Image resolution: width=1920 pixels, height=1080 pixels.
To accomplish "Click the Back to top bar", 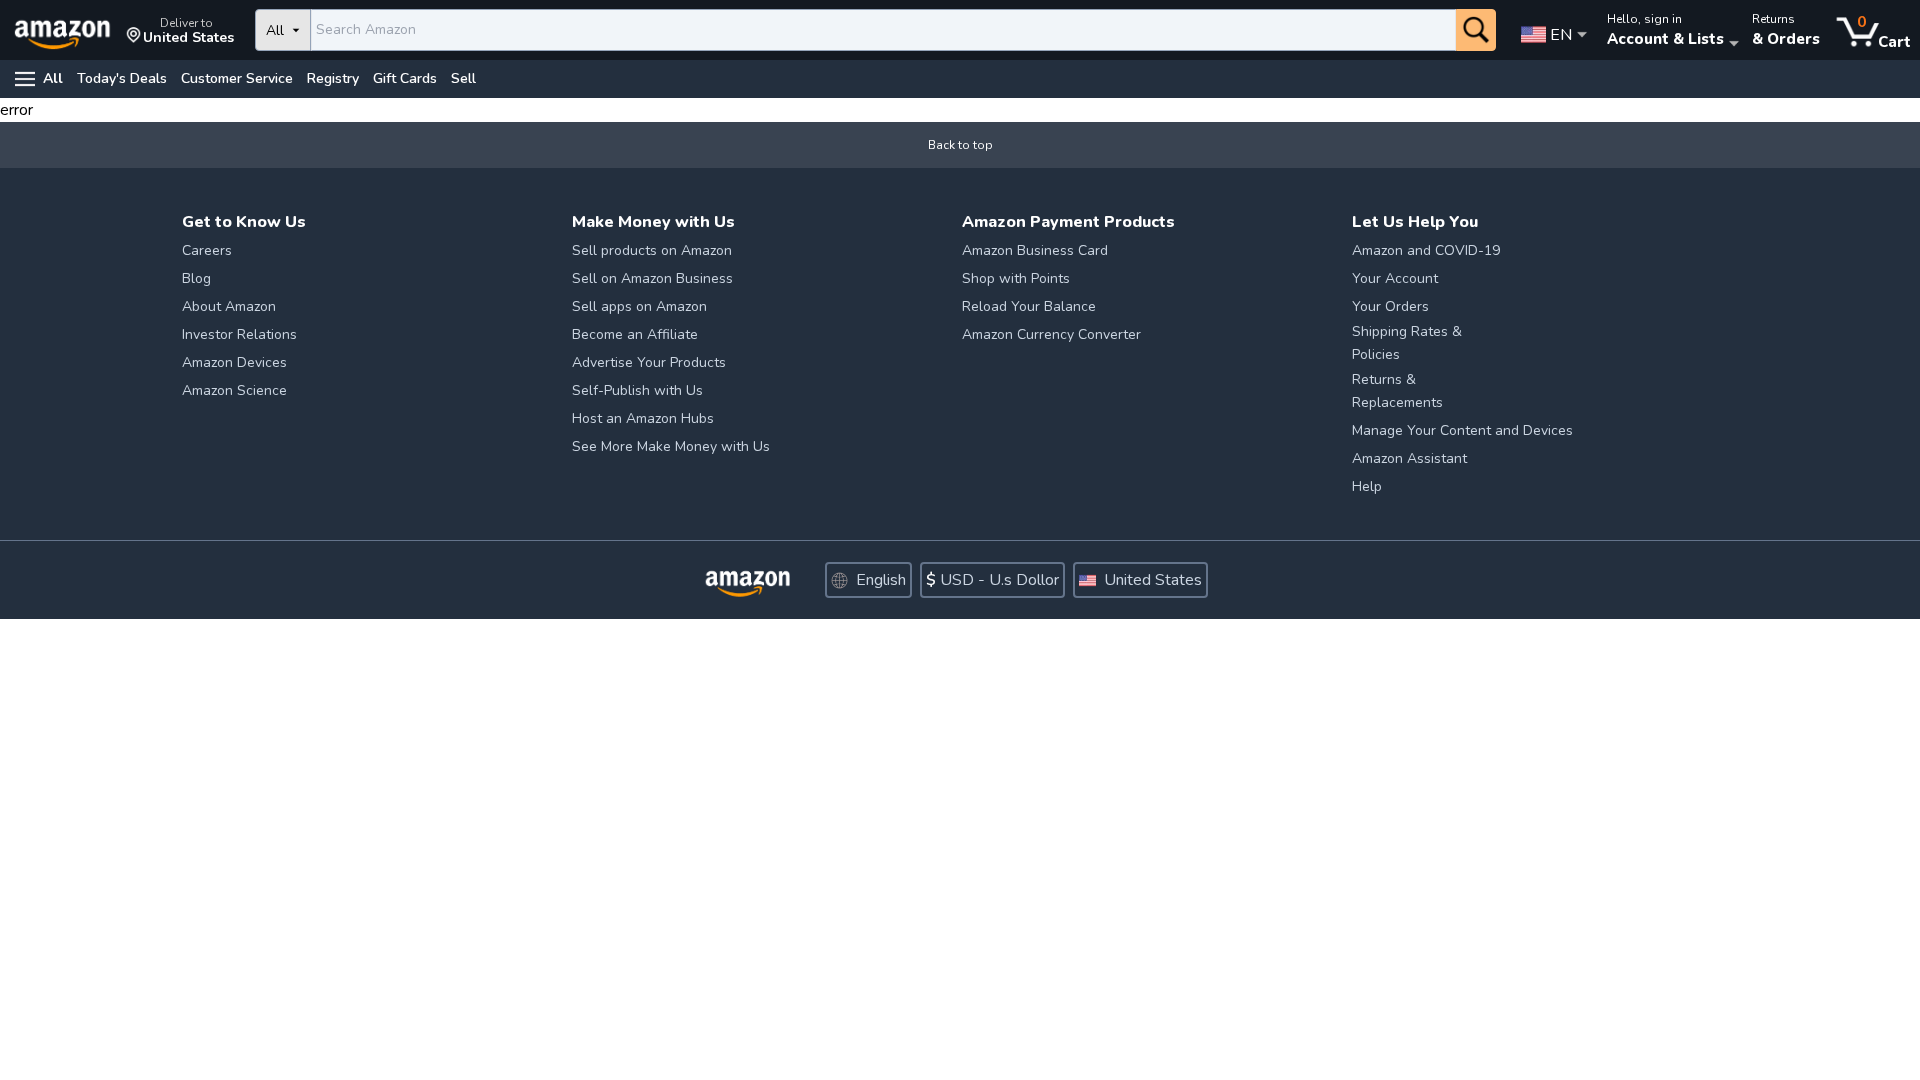I will 960,145.
